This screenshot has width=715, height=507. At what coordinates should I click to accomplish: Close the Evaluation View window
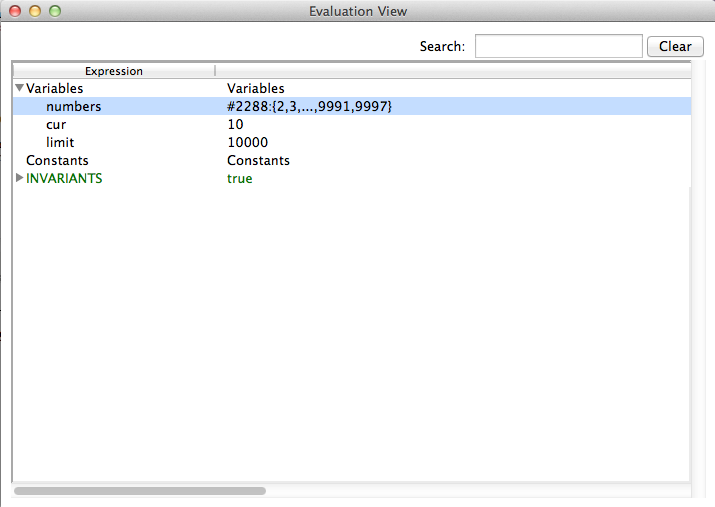[15, 12]
